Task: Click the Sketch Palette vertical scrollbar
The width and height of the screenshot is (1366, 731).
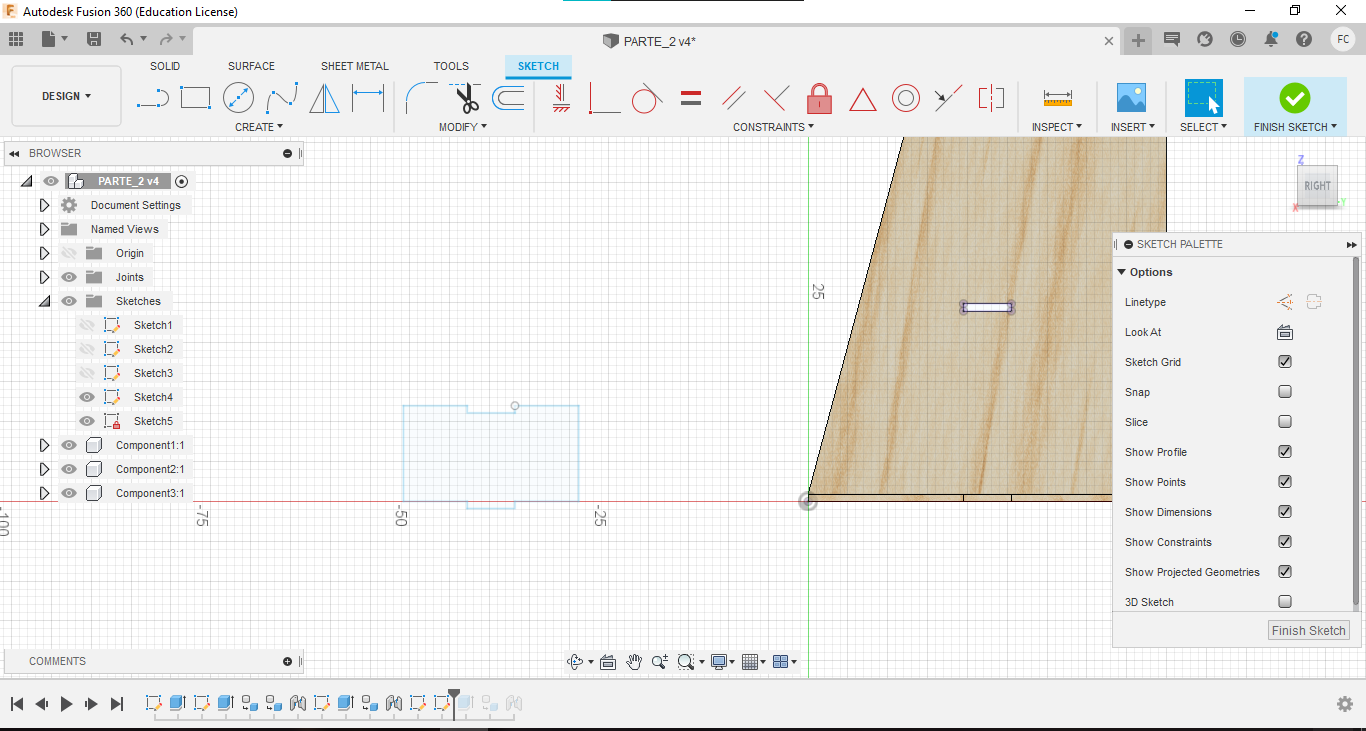Action: click(x=1357, y=430)
